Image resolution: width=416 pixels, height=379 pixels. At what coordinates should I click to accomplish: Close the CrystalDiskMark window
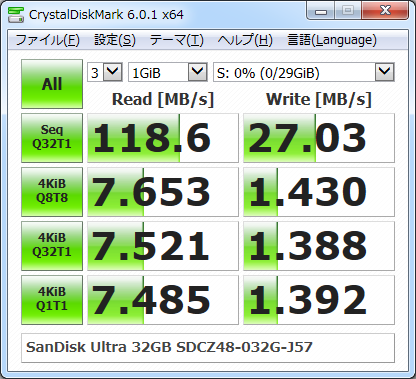[x=385, y=11]
